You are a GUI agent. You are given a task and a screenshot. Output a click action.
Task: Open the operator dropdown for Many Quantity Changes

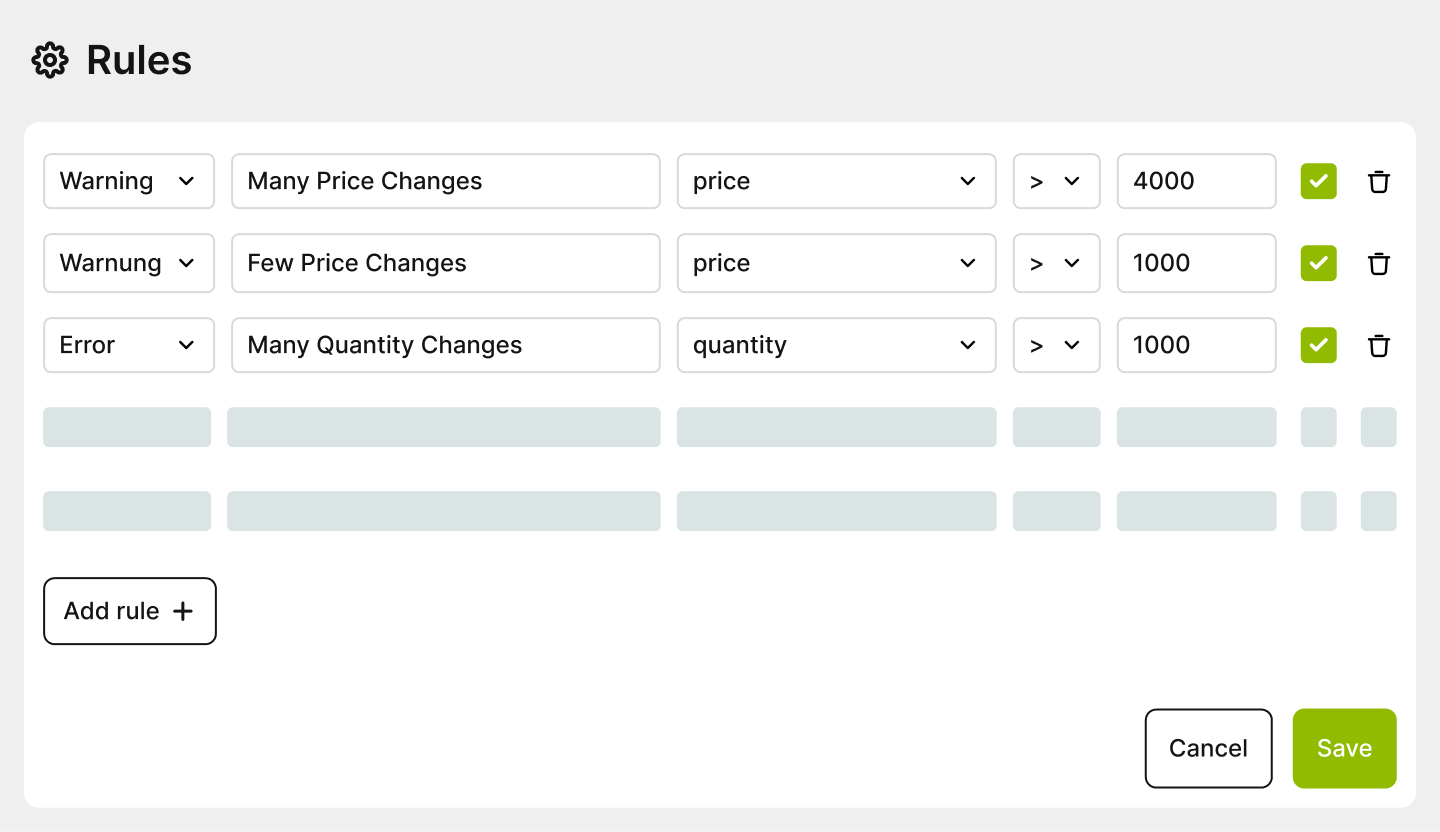pyautogui.click(x=1056, y=345)
